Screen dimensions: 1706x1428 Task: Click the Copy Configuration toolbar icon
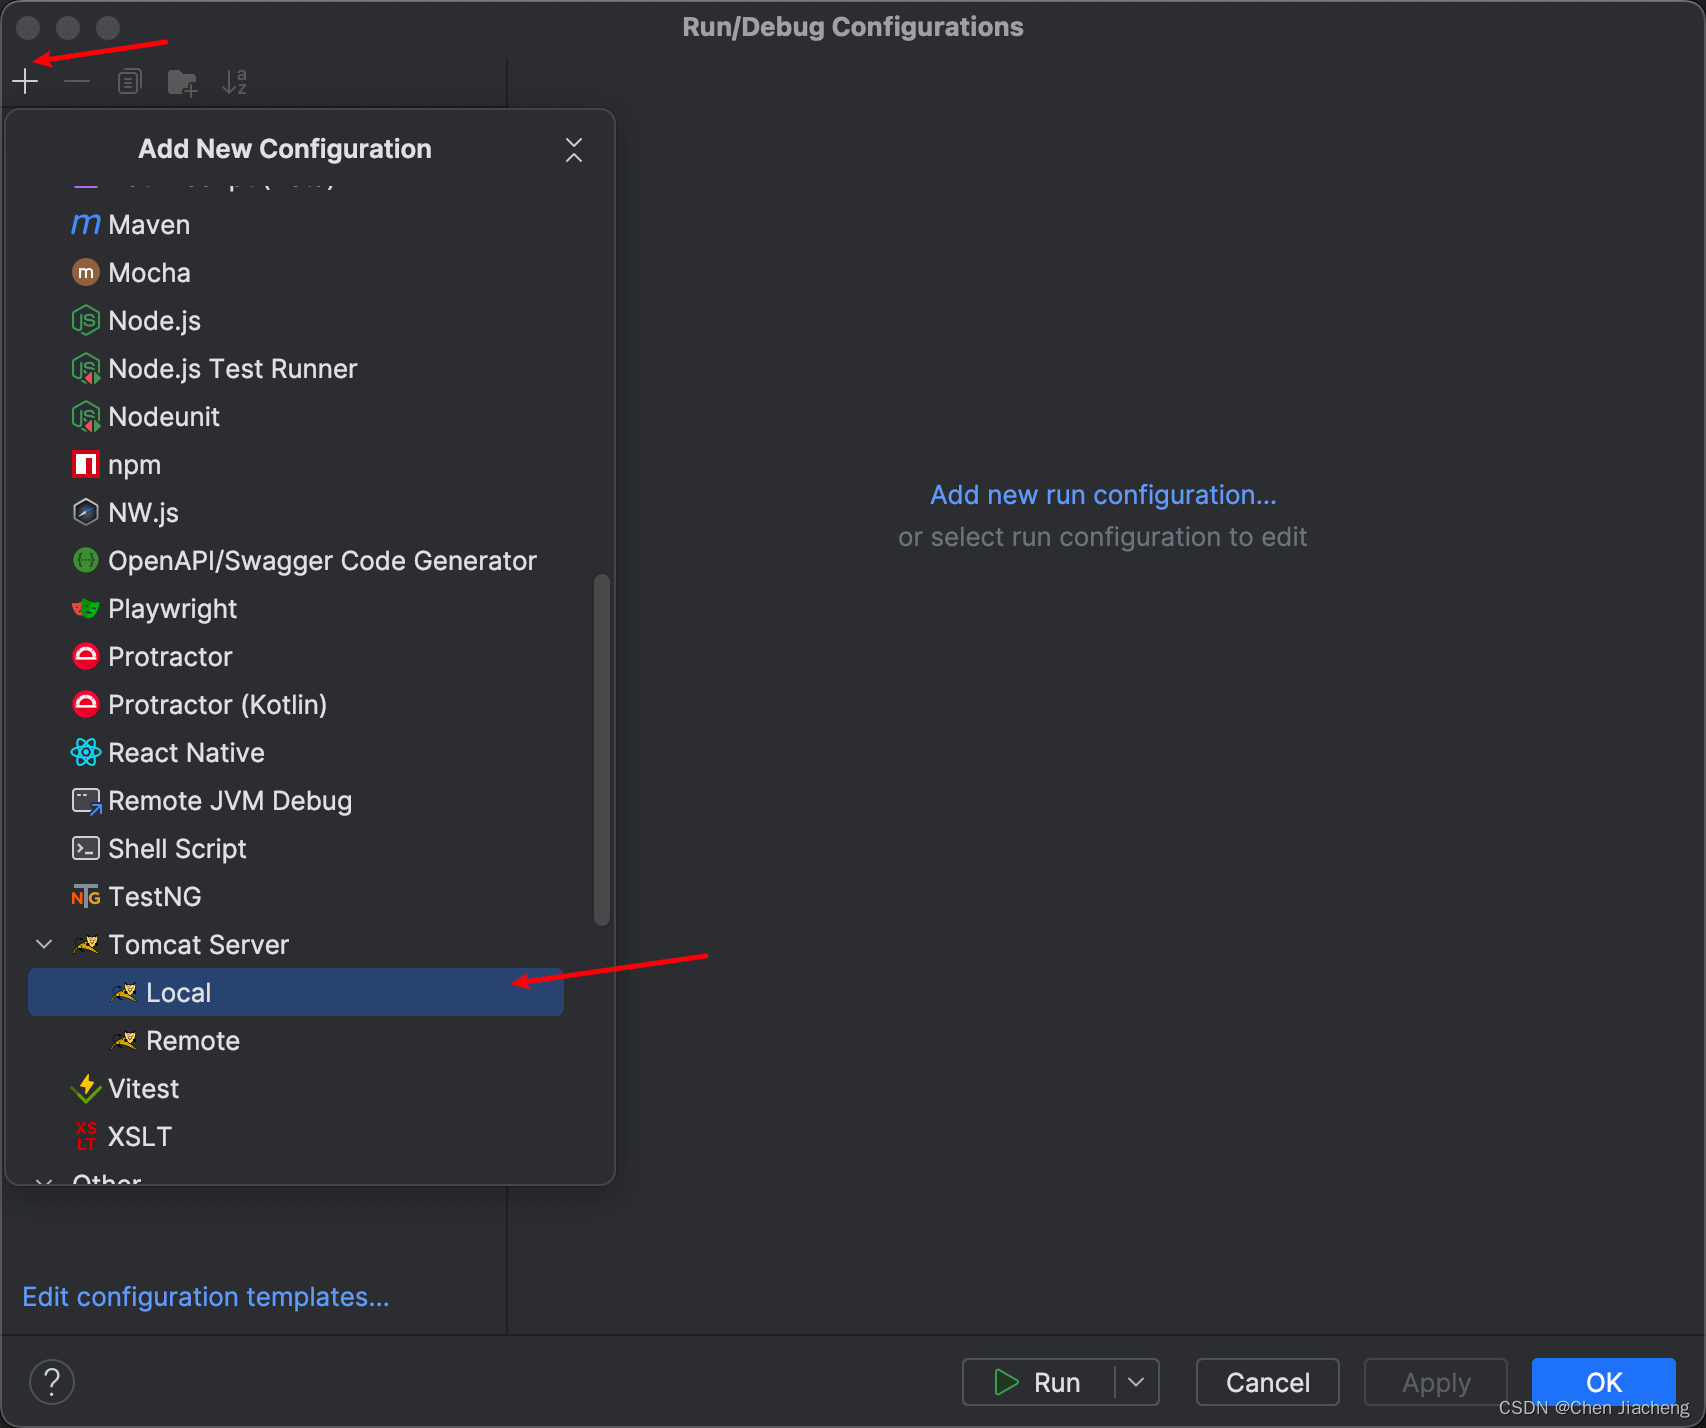129,81
